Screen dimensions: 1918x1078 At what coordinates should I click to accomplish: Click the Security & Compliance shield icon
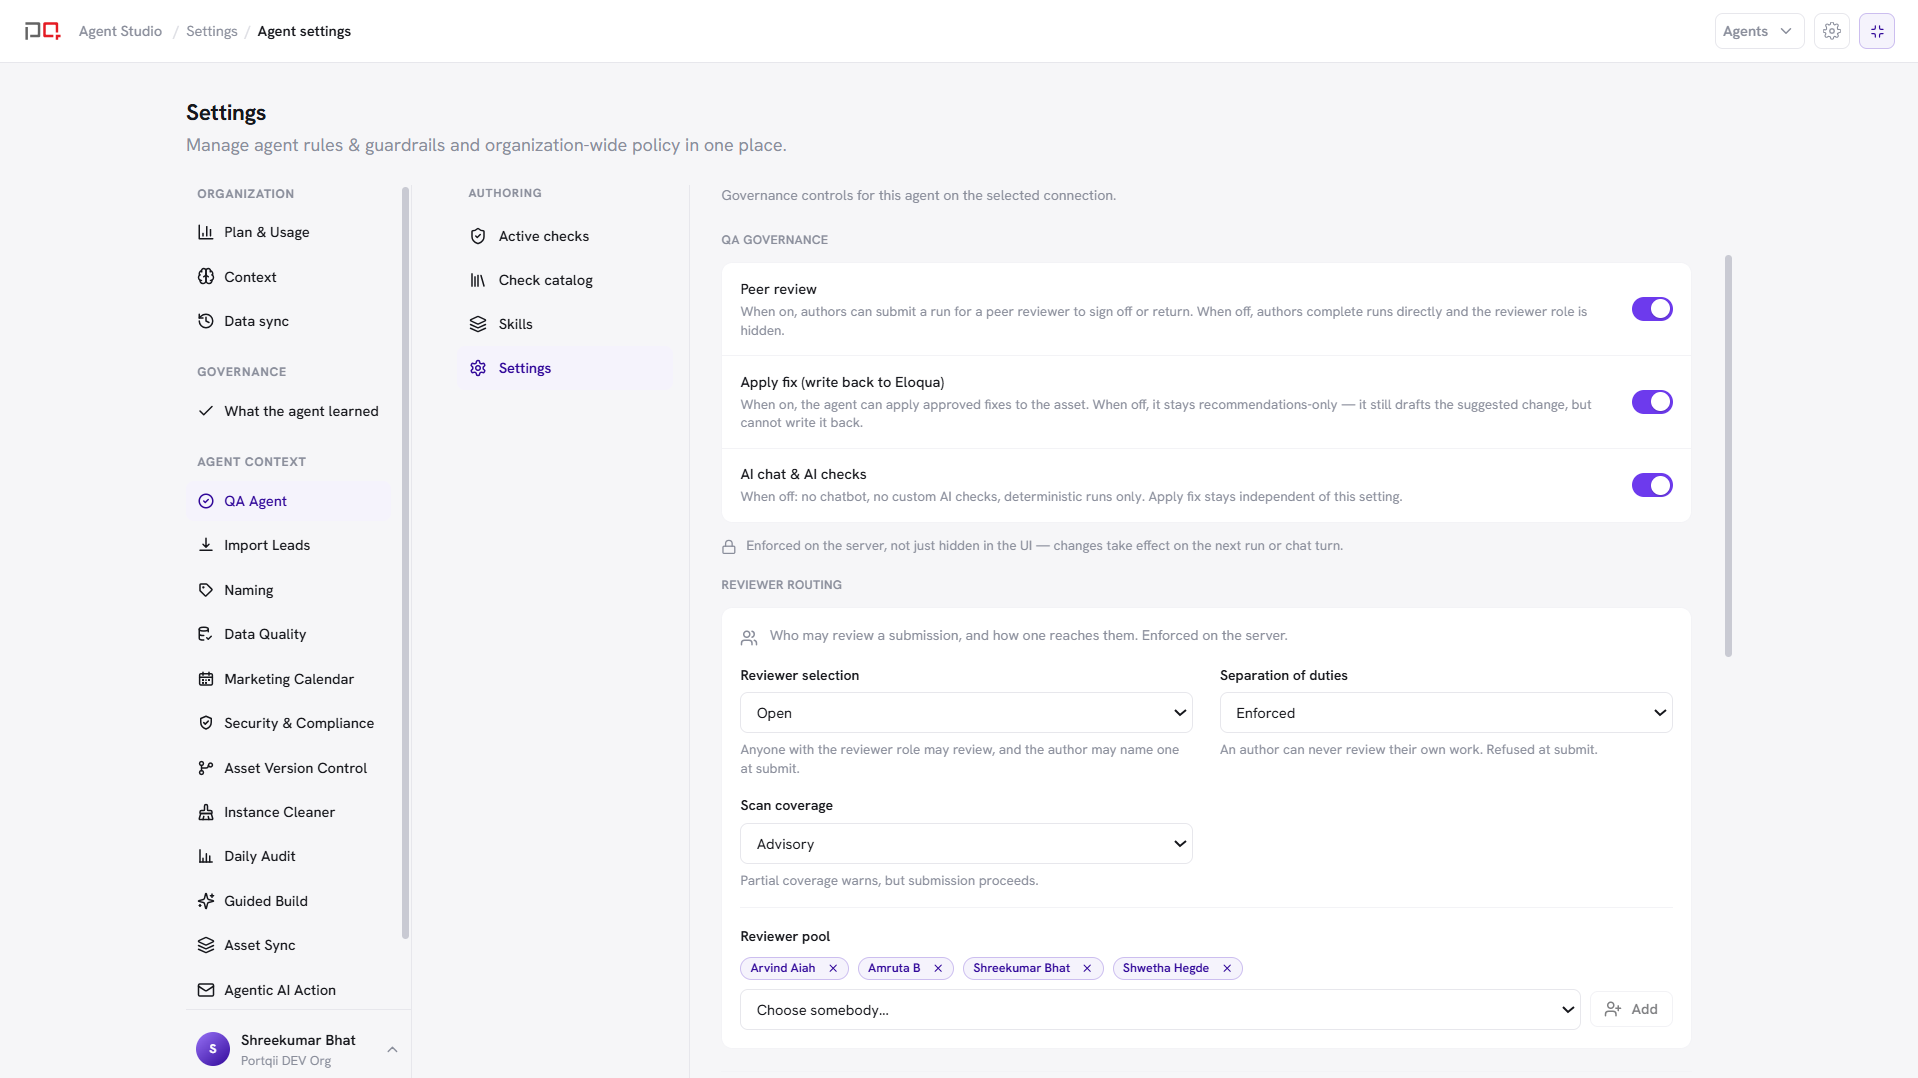pyautogui.click(x=206, y=723)
